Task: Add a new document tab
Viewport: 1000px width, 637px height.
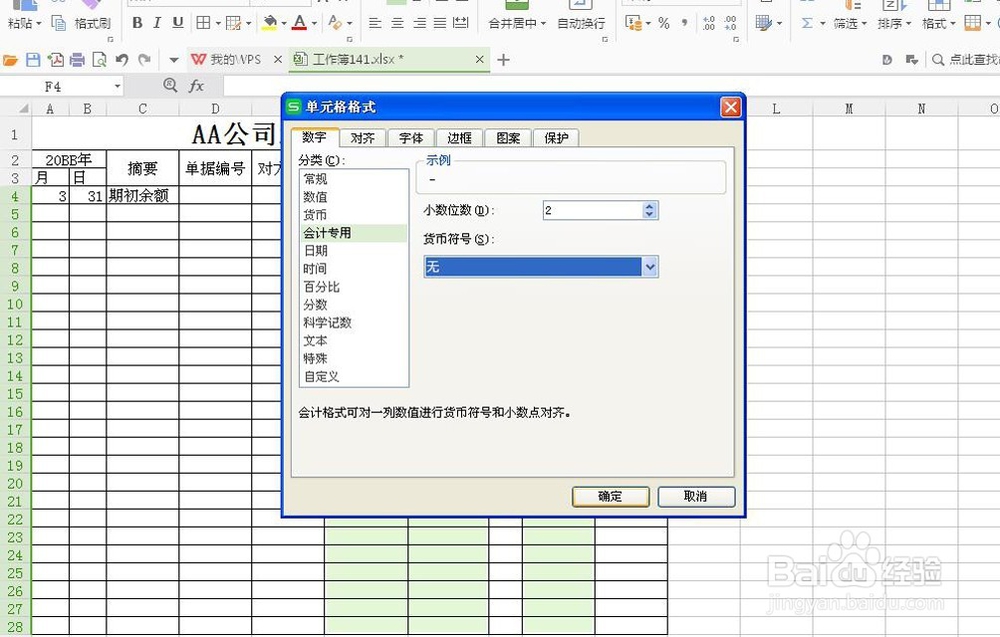Action: (x=503, y=60)
